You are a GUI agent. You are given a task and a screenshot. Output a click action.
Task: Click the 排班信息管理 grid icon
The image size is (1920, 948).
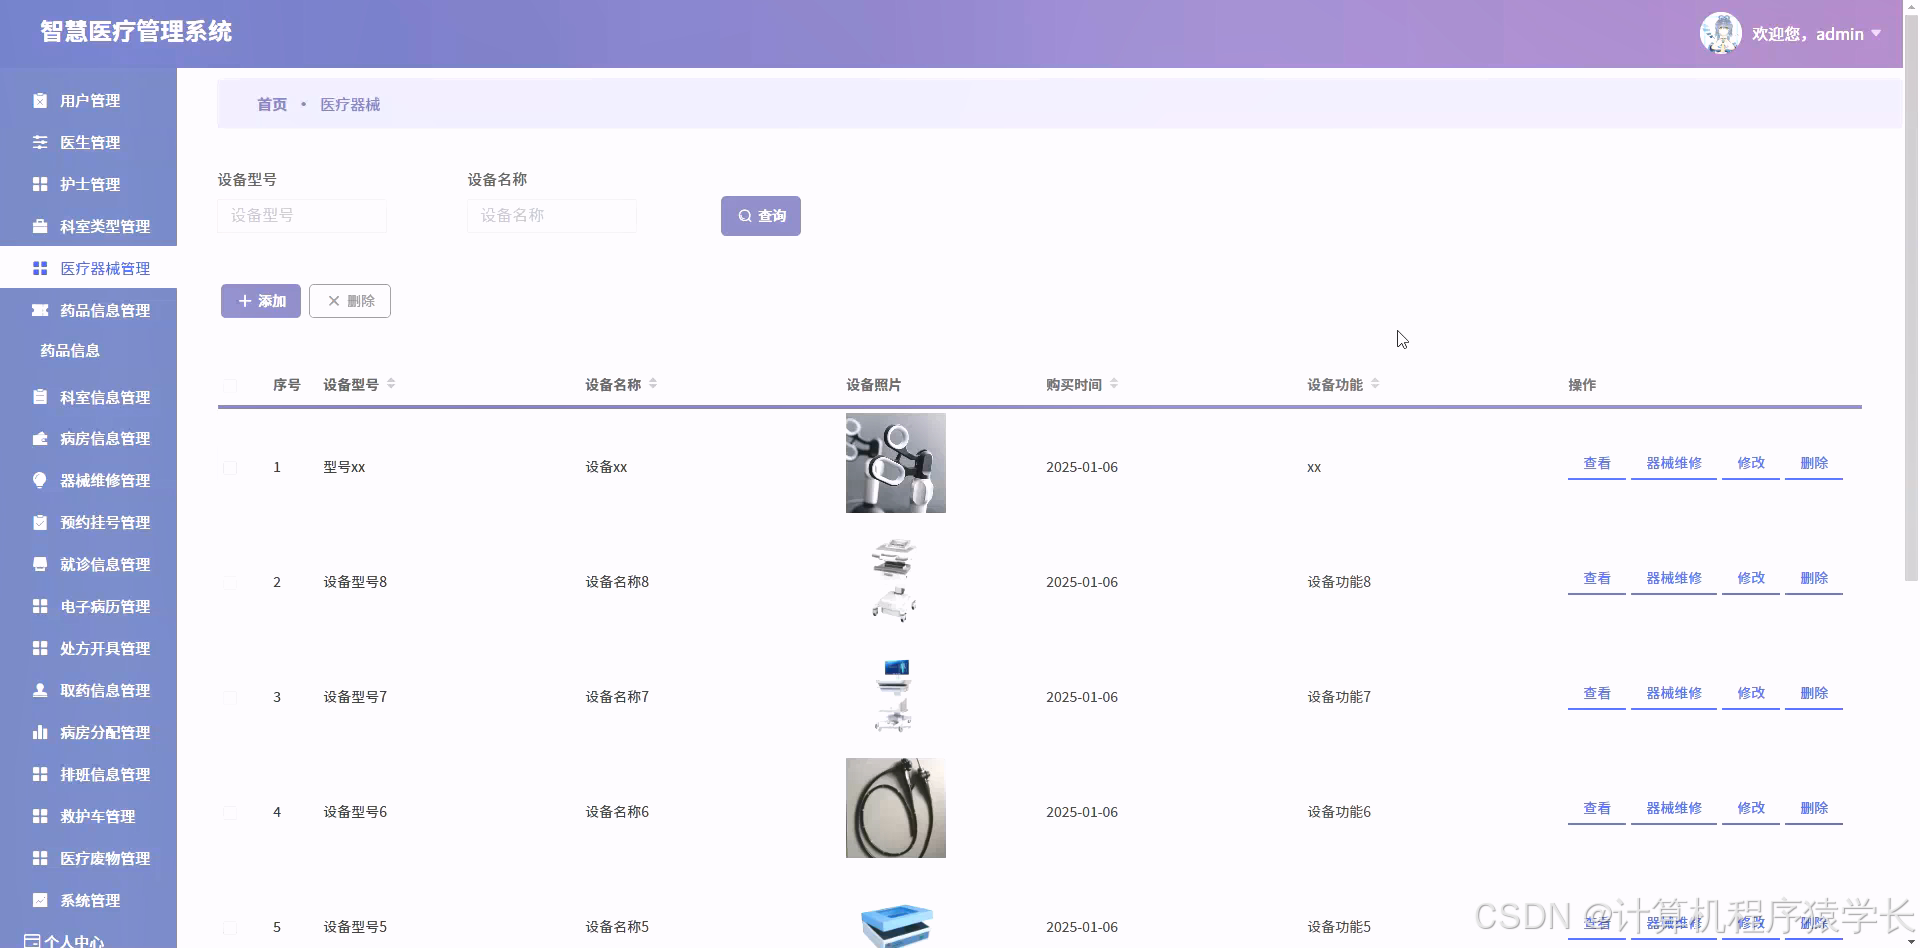coord(40,774)
